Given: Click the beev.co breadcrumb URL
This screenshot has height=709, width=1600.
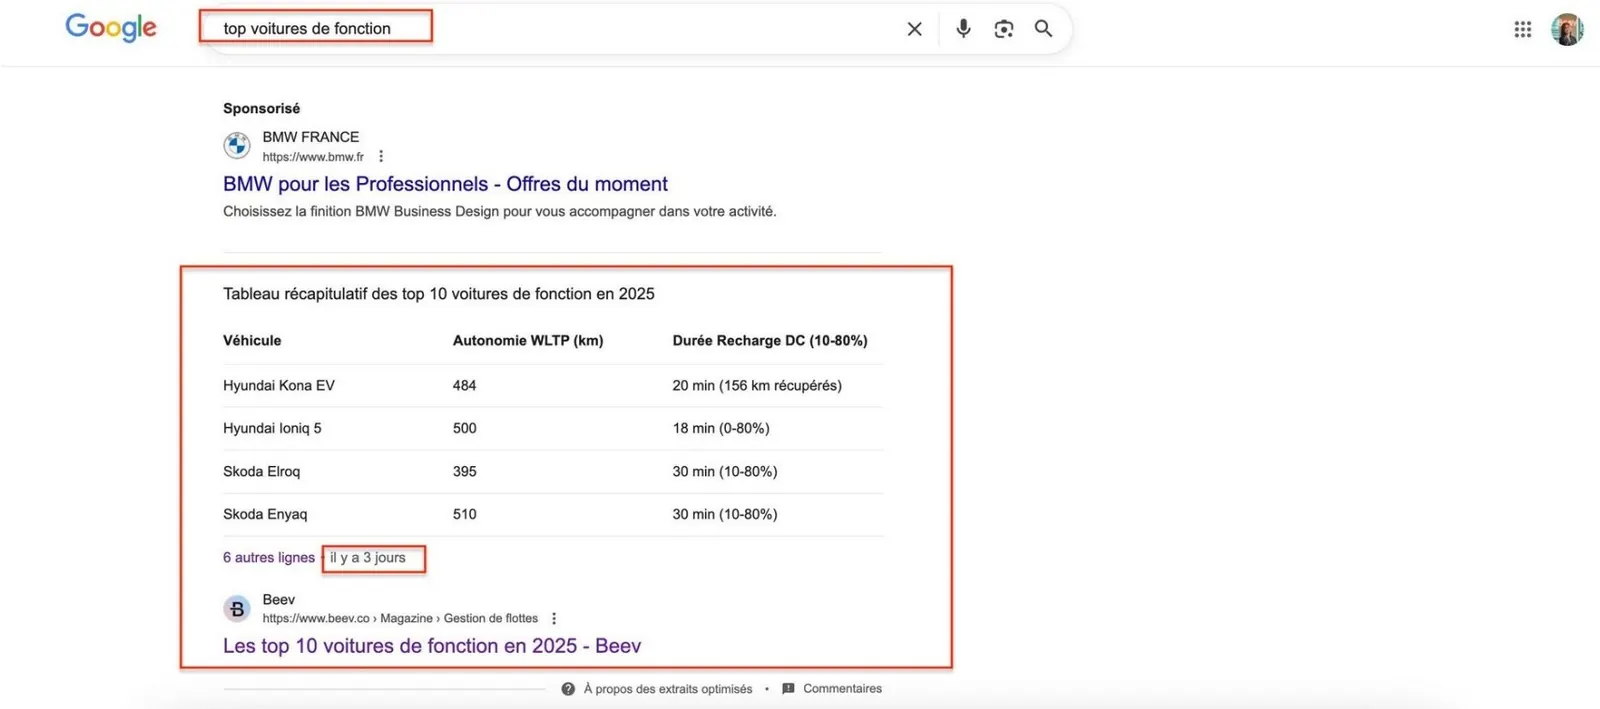Looking at the screenshot, I should 400,619.
